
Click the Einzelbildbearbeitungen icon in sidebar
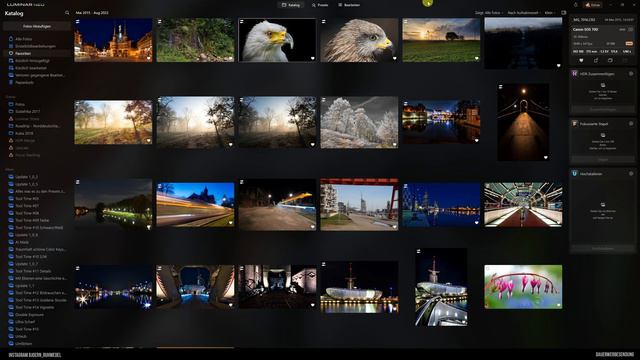[x=11, y=46]
